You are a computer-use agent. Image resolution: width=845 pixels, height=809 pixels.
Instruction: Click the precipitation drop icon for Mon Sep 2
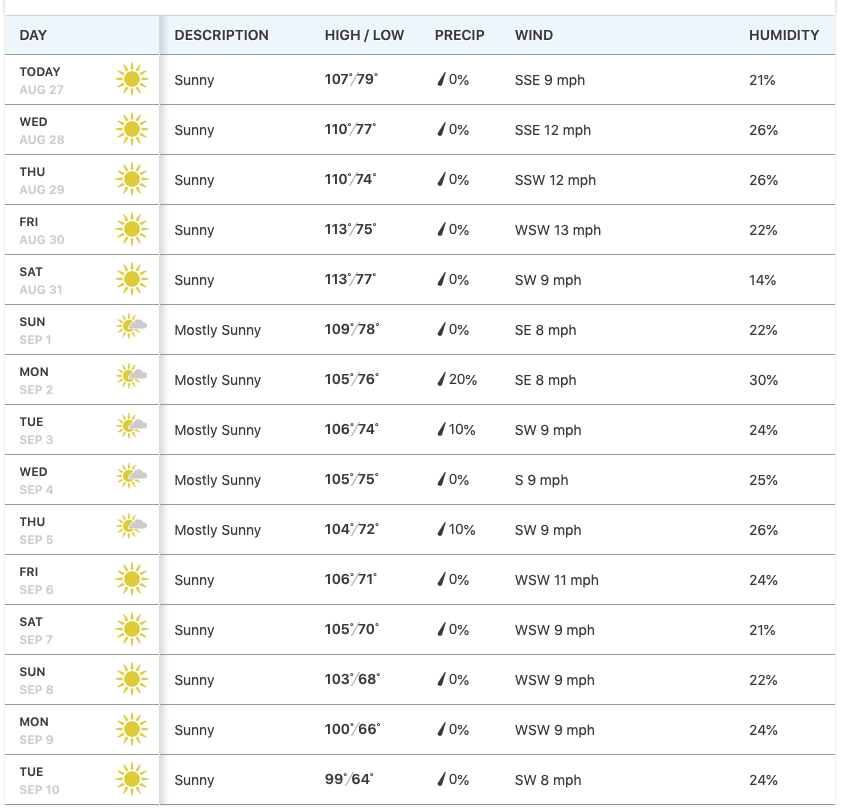pyautogui.click(x=441, y=379)
